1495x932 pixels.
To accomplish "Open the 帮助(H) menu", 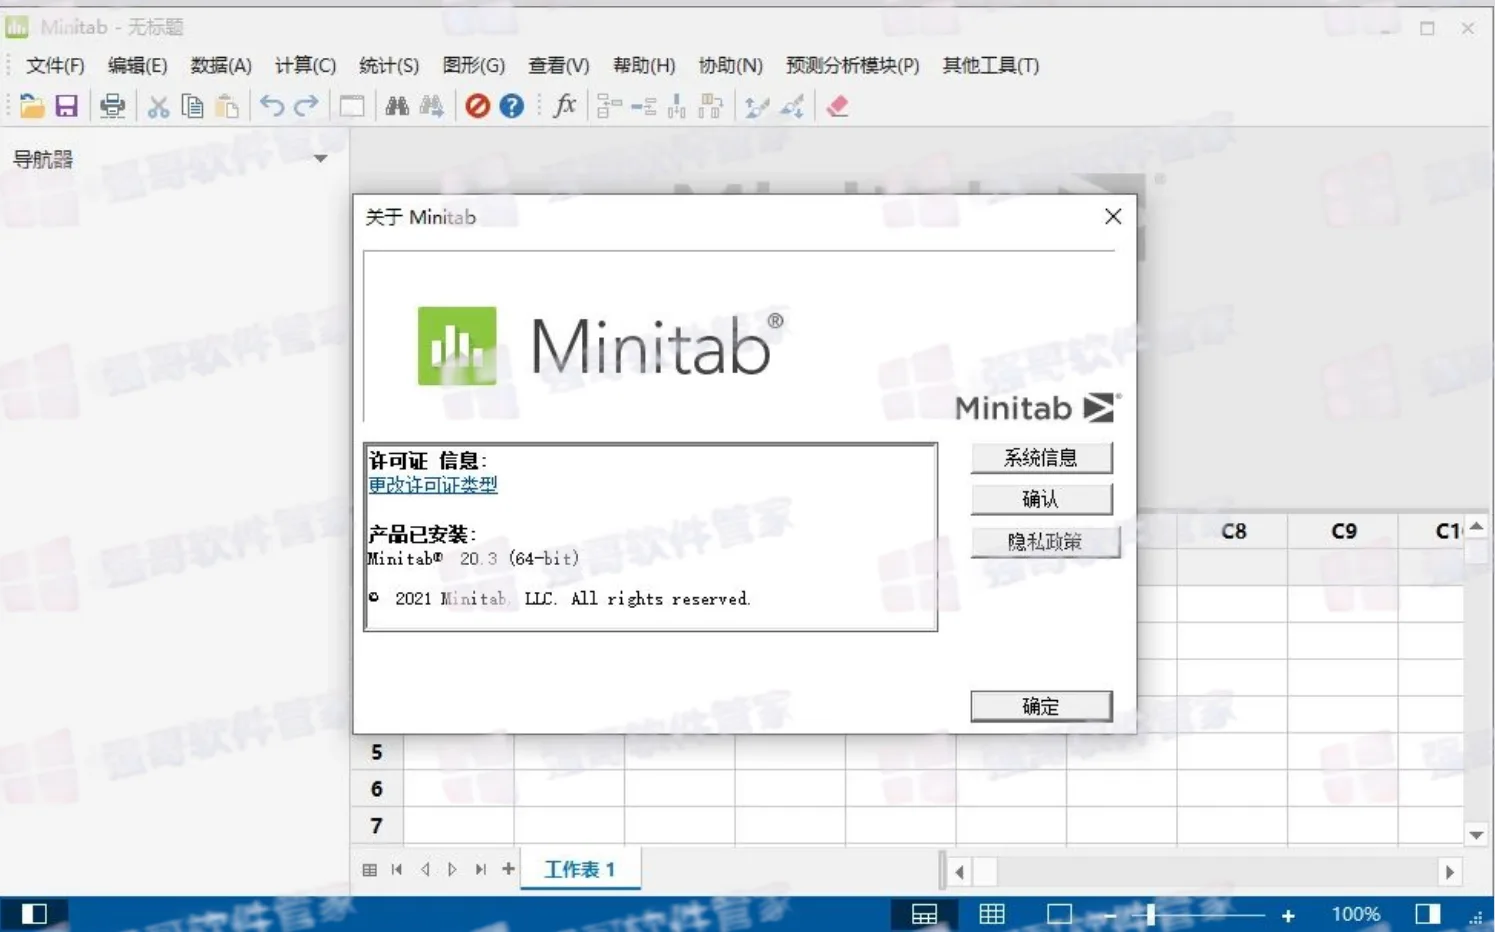I will click(x=644, y=66).
